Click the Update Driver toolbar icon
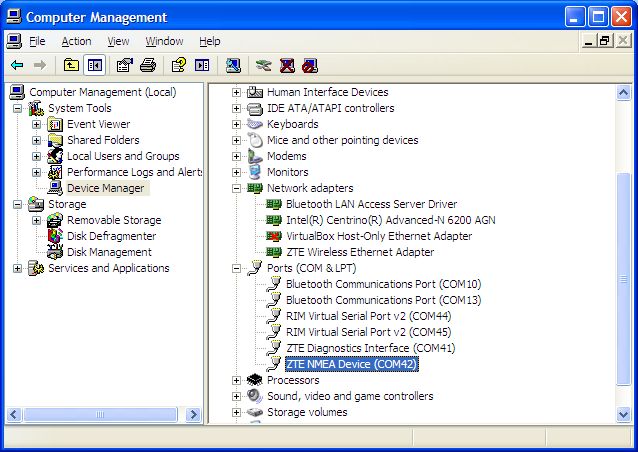This screenshot has height=452, width=638. [262, 65]
